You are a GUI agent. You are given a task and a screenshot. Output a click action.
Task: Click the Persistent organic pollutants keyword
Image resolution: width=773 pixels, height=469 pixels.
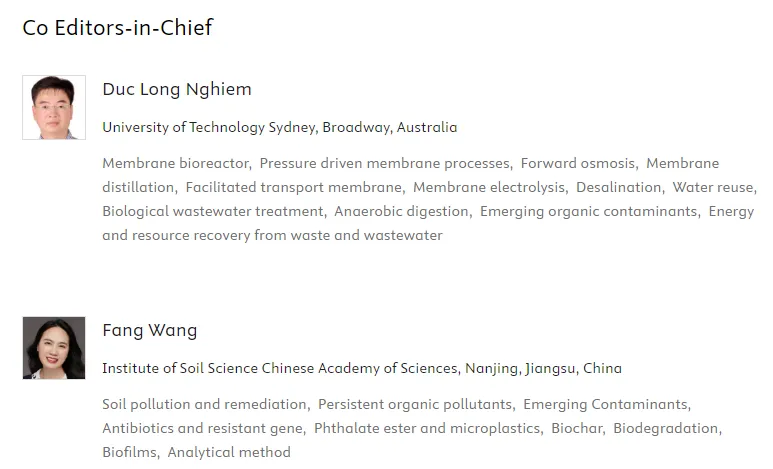(x=415, y=404)
